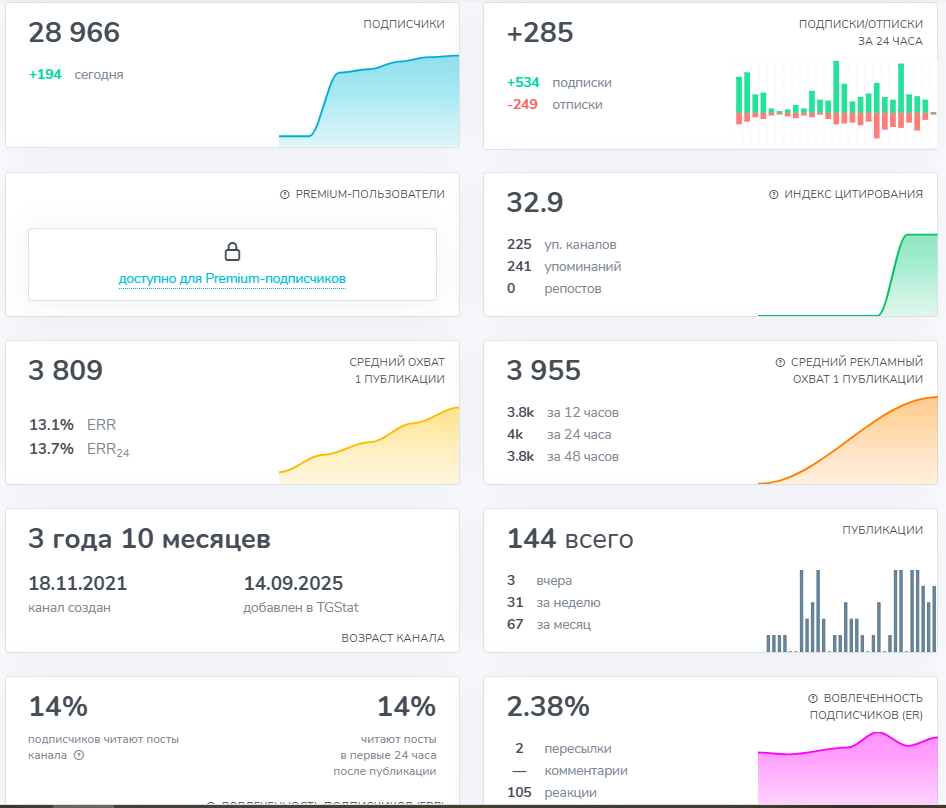
Task: Click '3 года 10 месяцев' channel age heading
Action: point(149,540)
